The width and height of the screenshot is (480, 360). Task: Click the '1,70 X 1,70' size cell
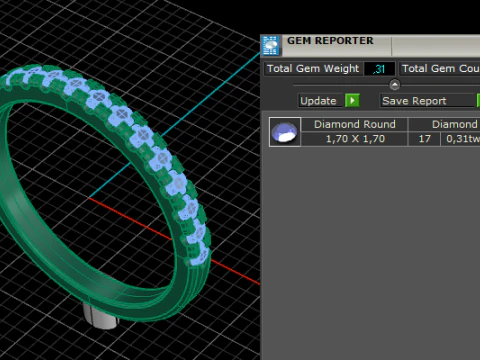(x=355, y=139)
